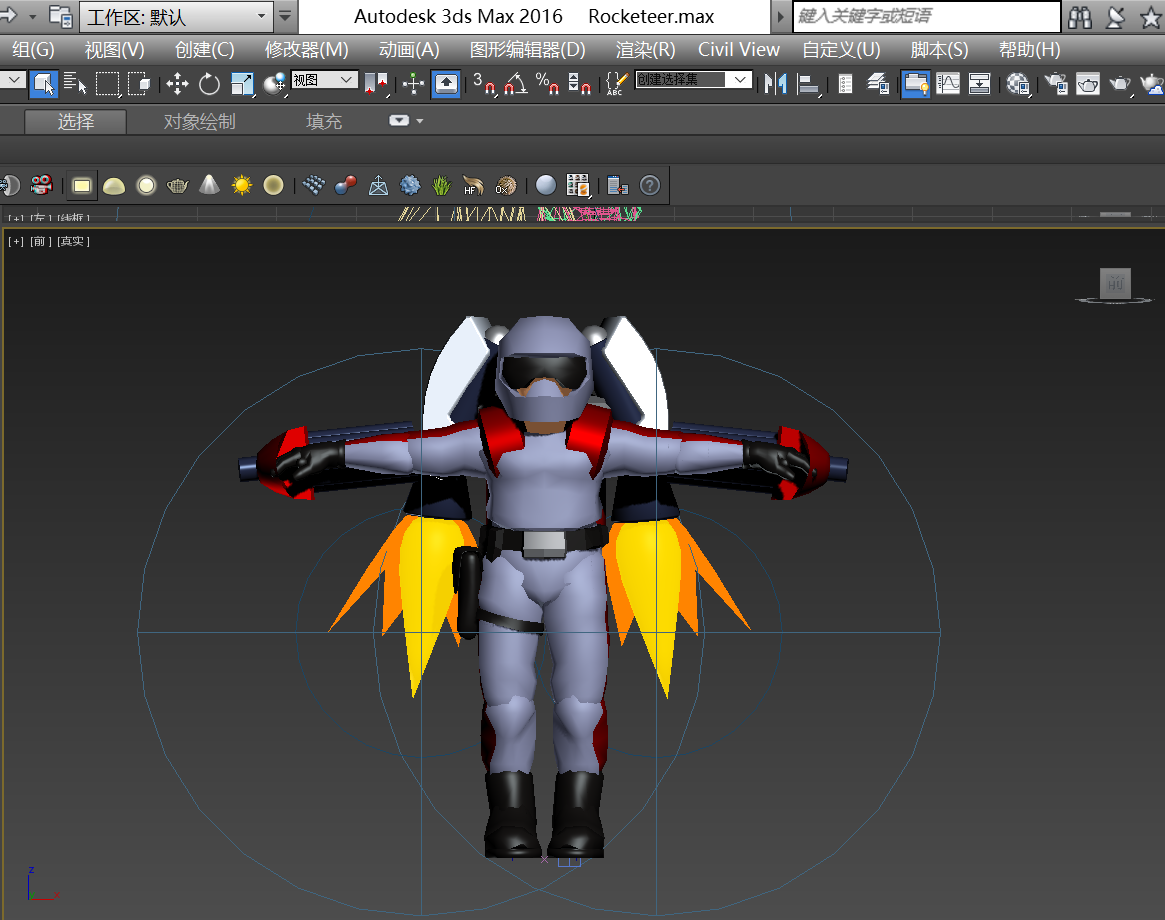Toggle the Scene Explorer
1165x920 pixels.
pos(846,83)
